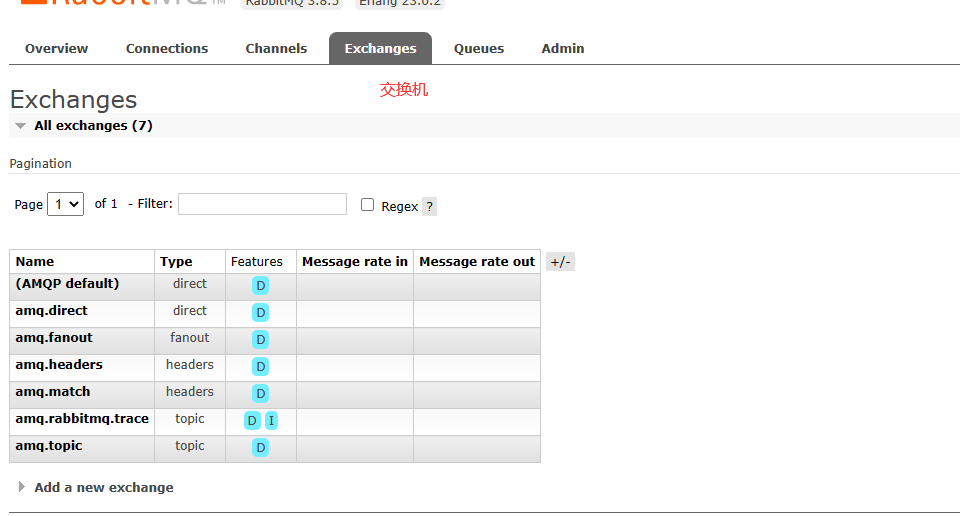Click durable D badge of amq.headers
The width and height of the screenshot is (960, 516).
(x=260, y=366)
